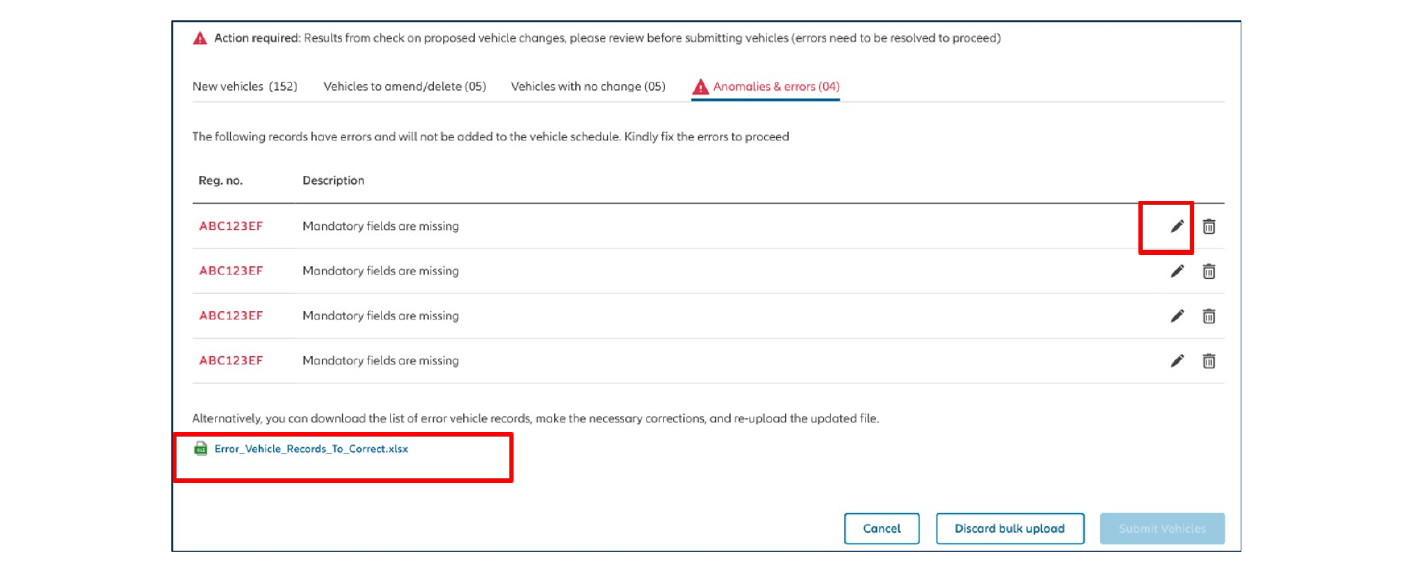Open the New vehicles (152) tab
The height and width of the screenshot is (561, 1414).
tap(245, 87)
